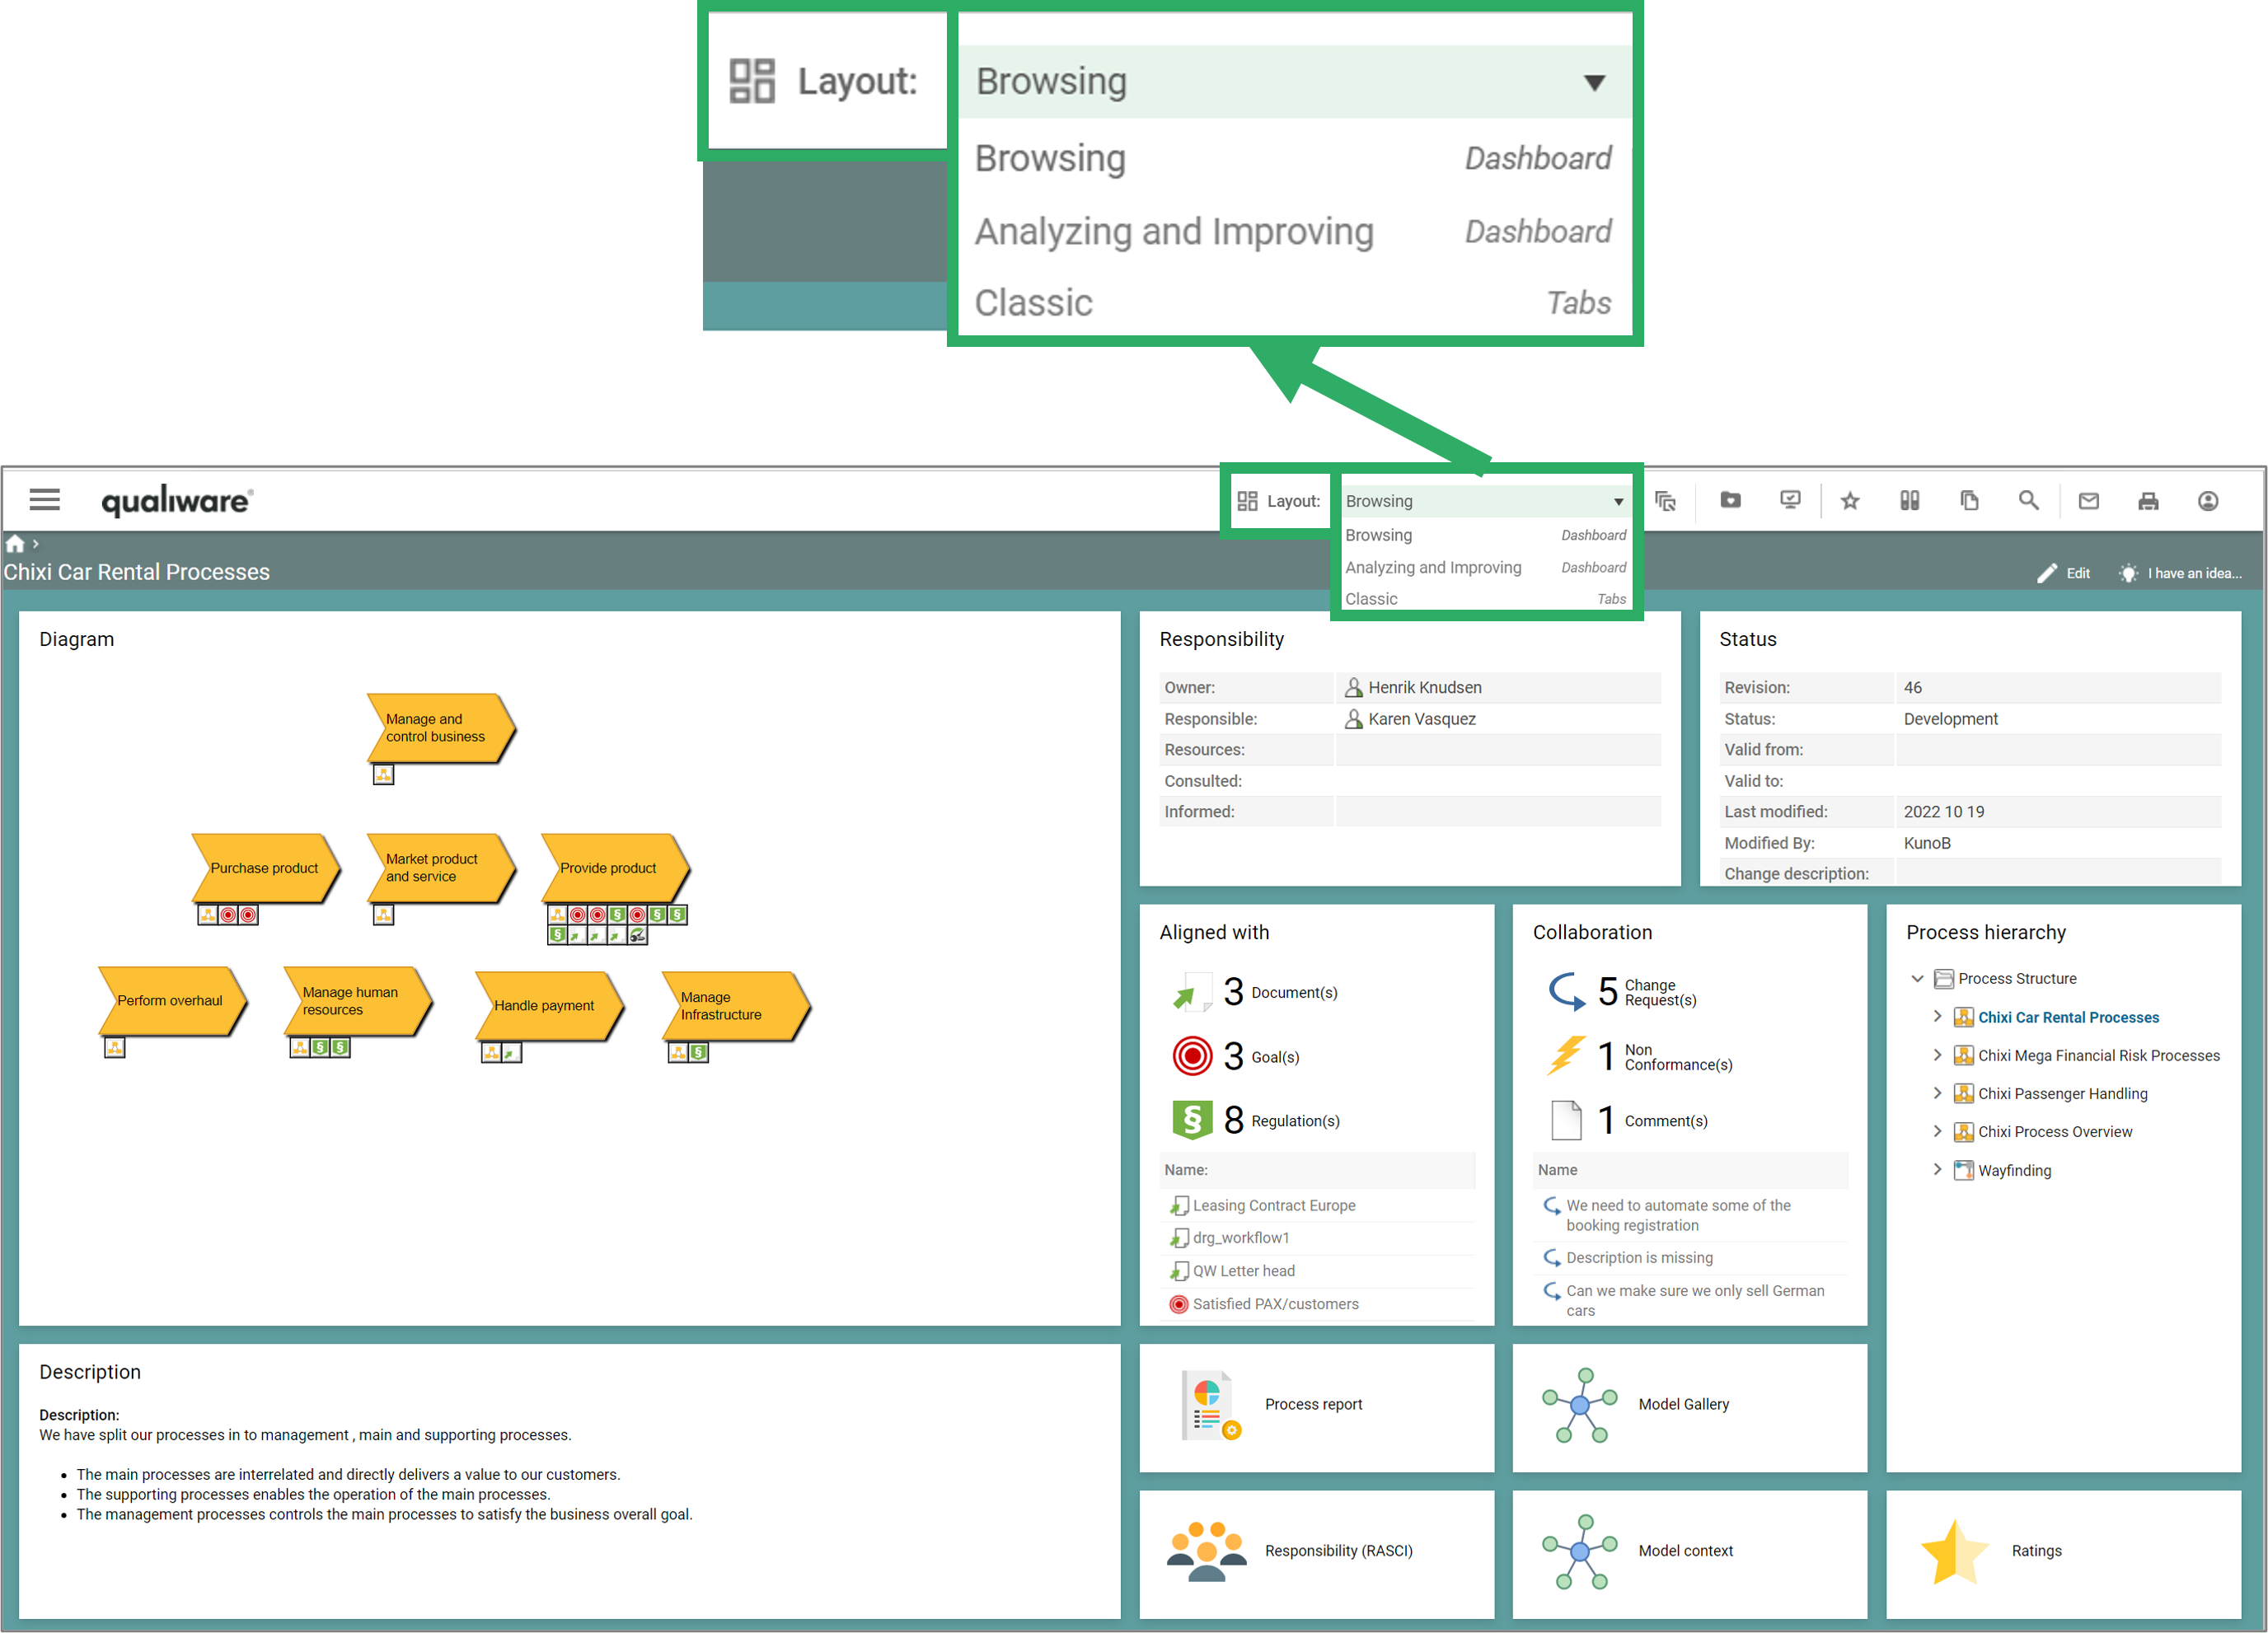Select Analyzing and Improving layout option
Viewport: 2268px width, 1633px height.
pyautogui.click(x=1485, y=567)
